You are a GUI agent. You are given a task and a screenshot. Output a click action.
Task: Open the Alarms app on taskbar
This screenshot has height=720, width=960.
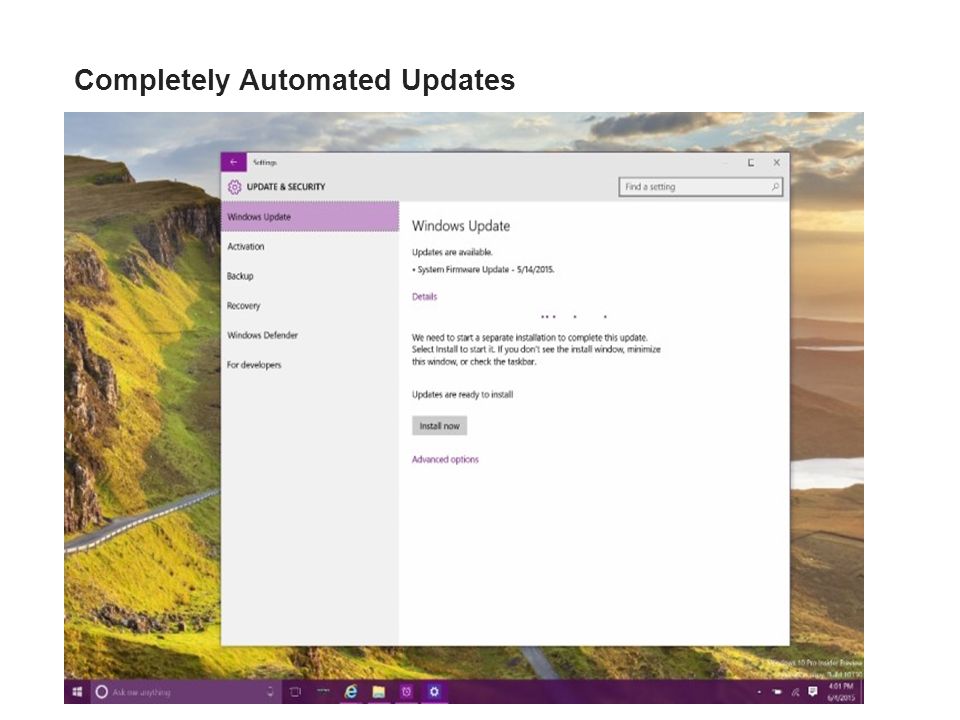point(406,692)
